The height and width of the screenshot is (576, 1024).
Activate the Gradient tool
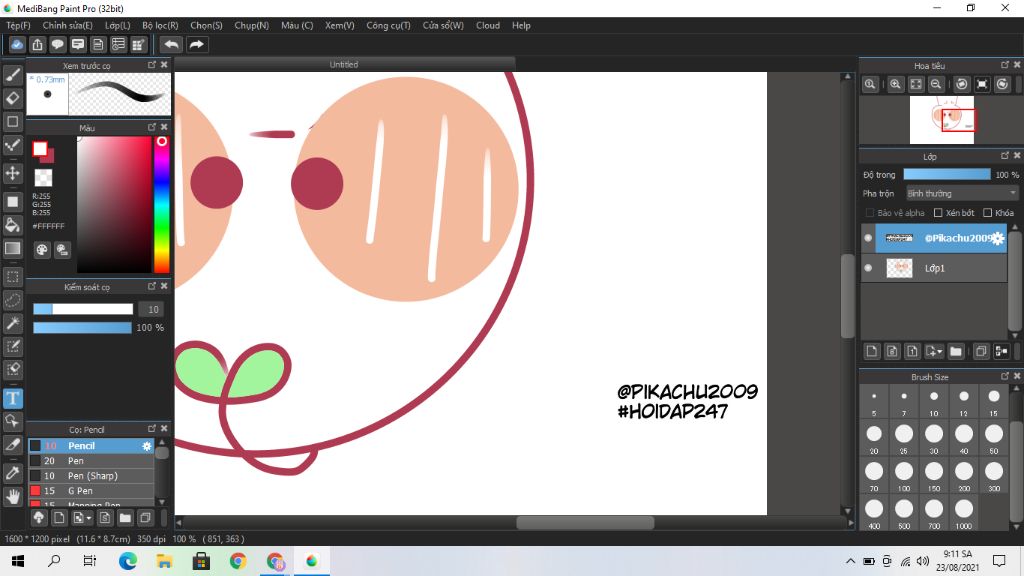[12, 248]
